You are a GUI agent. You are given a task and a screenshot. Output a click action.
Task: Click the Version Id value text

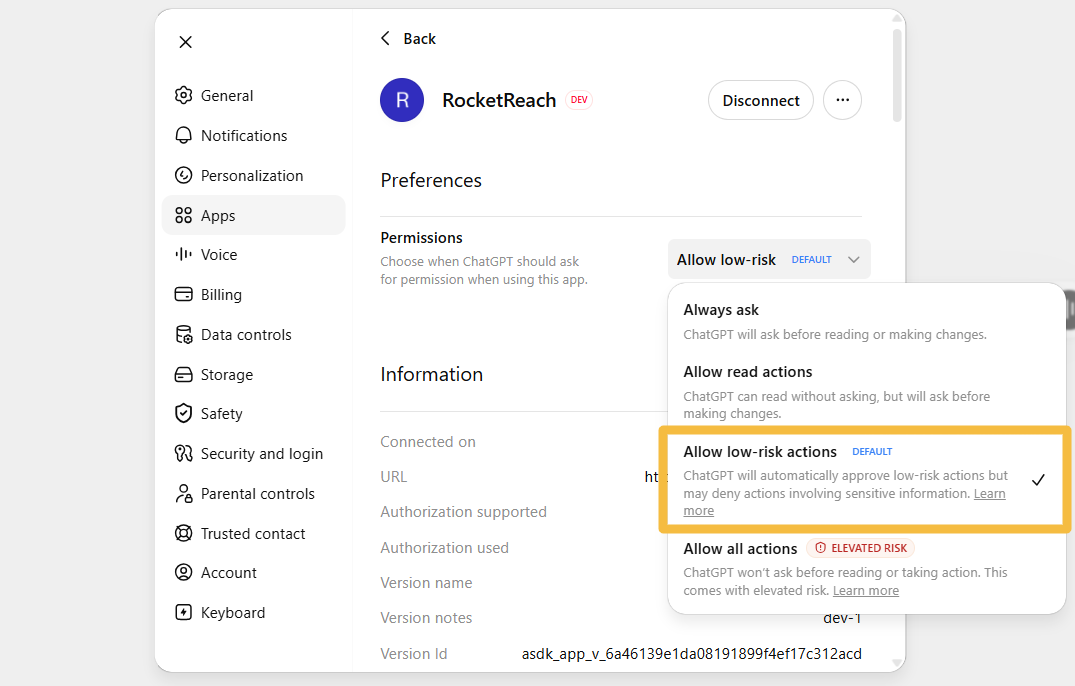[x=691, y=654]
